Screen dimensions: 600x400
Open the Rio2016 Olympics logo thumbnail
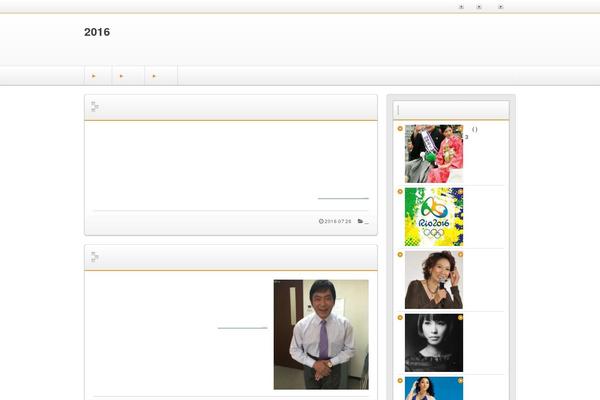[434, 217]
